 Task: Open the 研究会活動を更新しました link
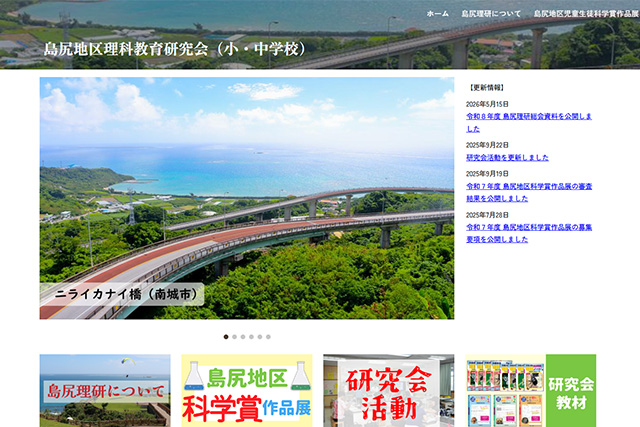pos(507,158)
